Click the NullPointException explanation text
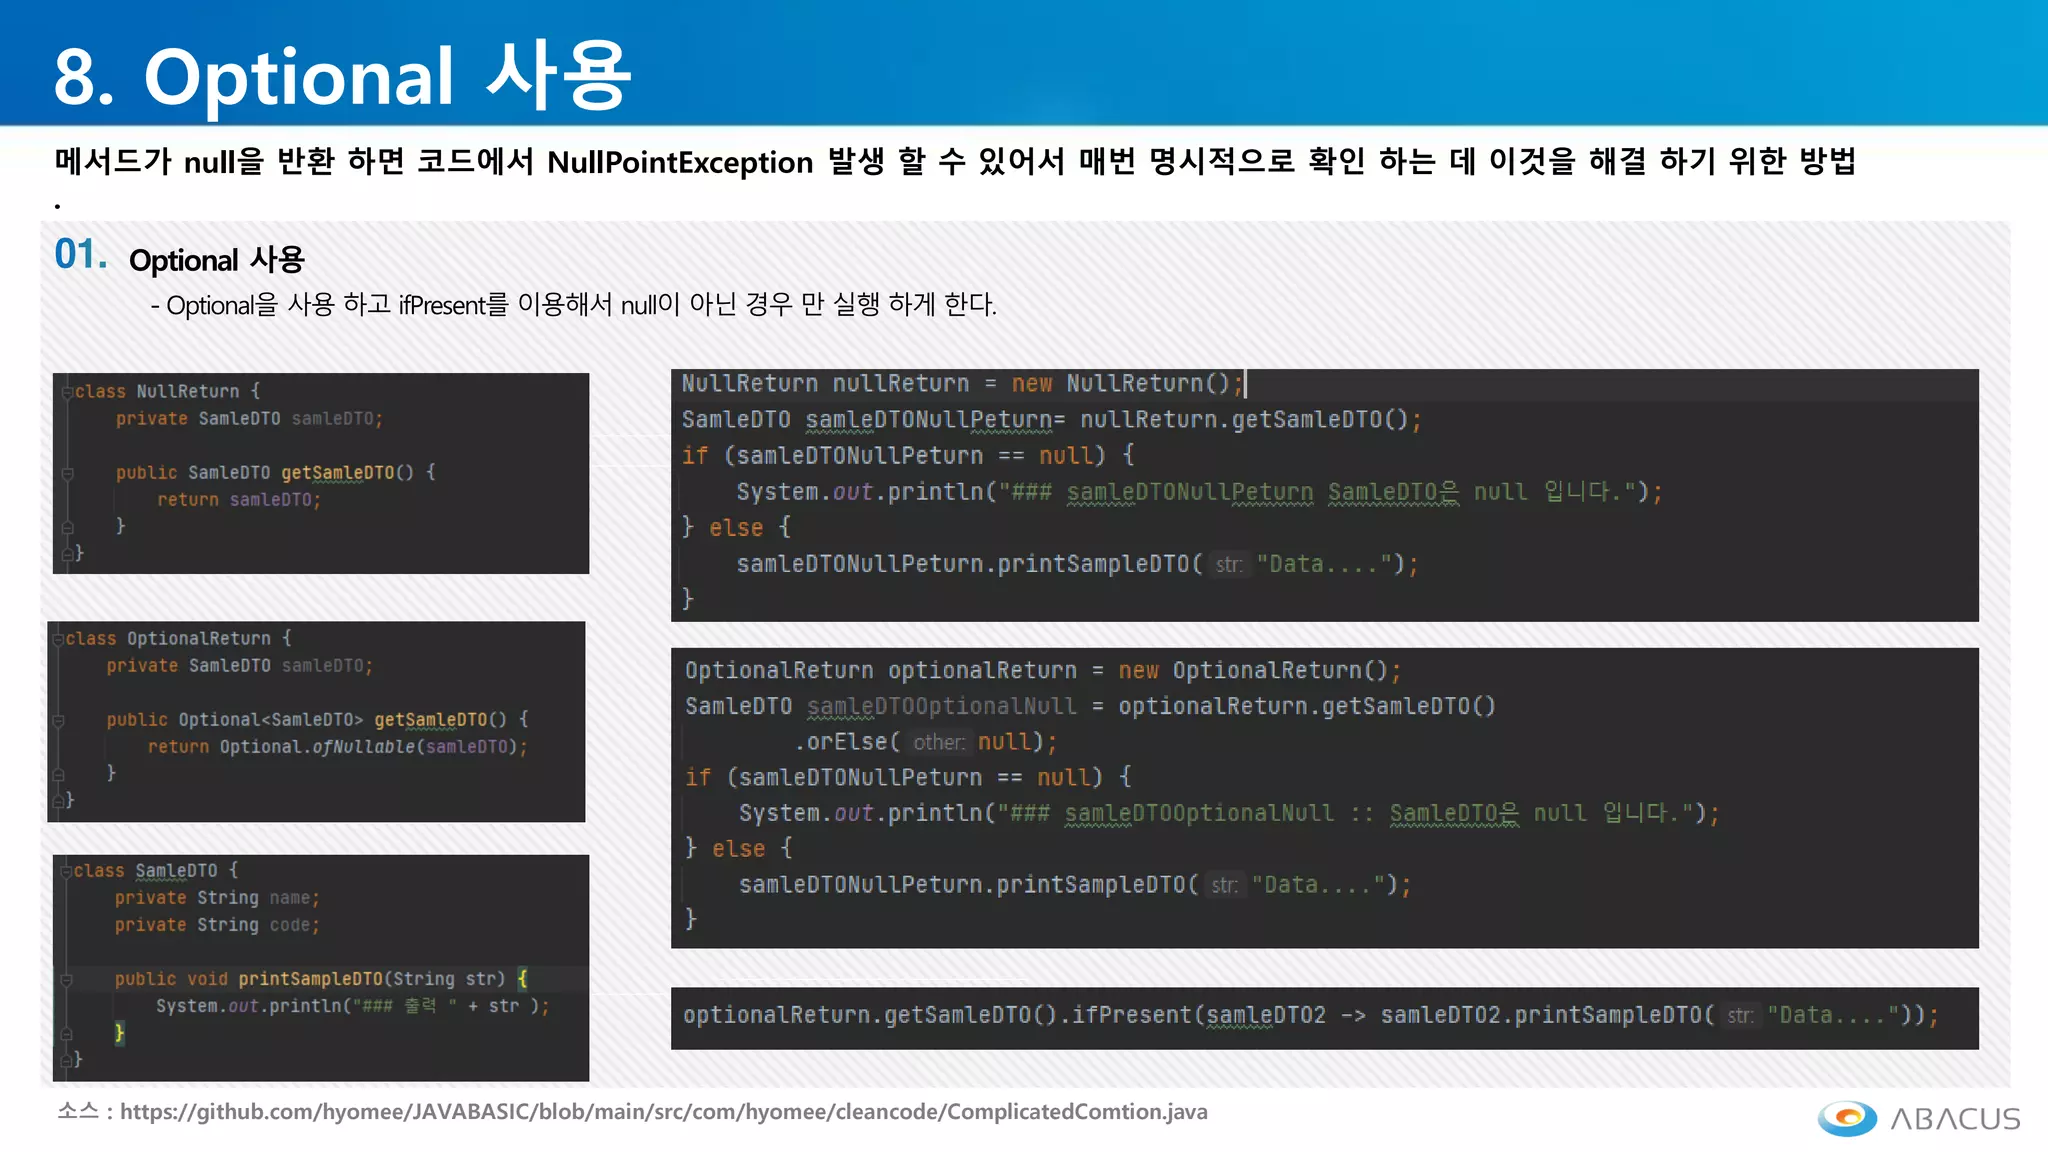 955,161
